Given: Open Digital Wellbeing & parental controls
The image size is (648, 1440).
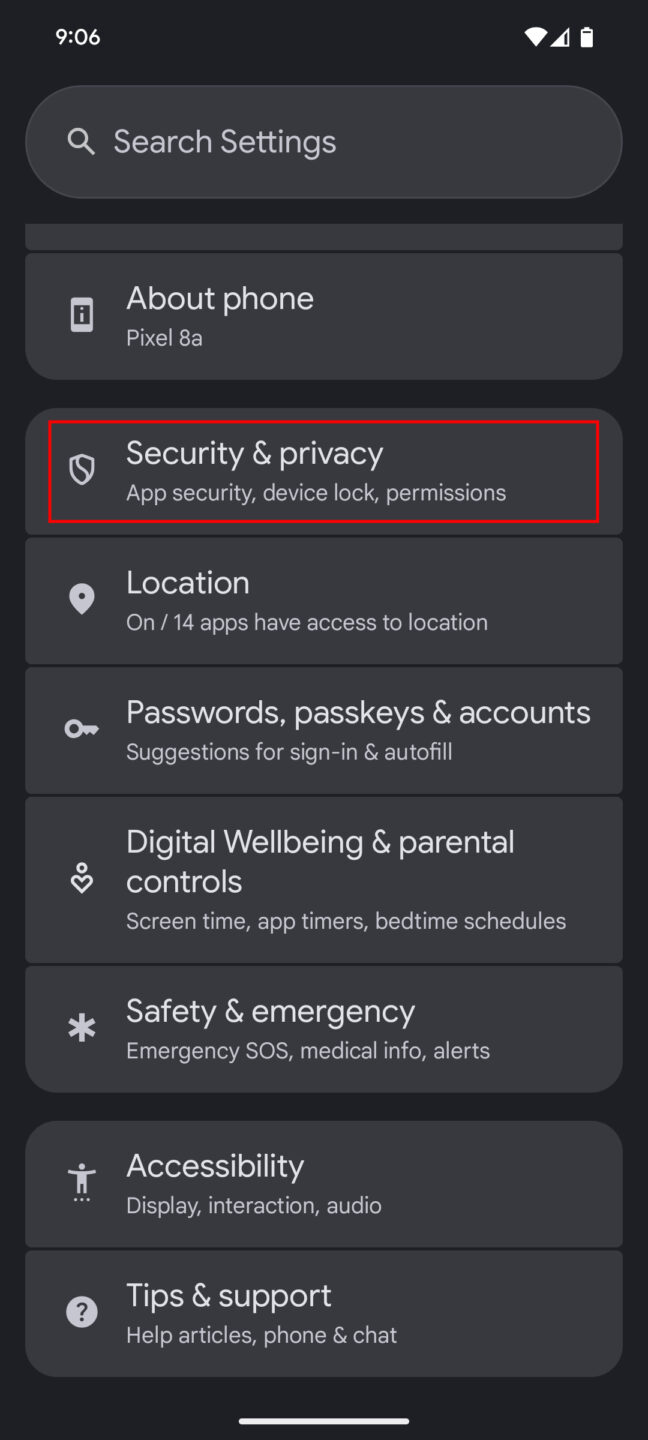Looking at the screenshot, I should click(324, 879).
